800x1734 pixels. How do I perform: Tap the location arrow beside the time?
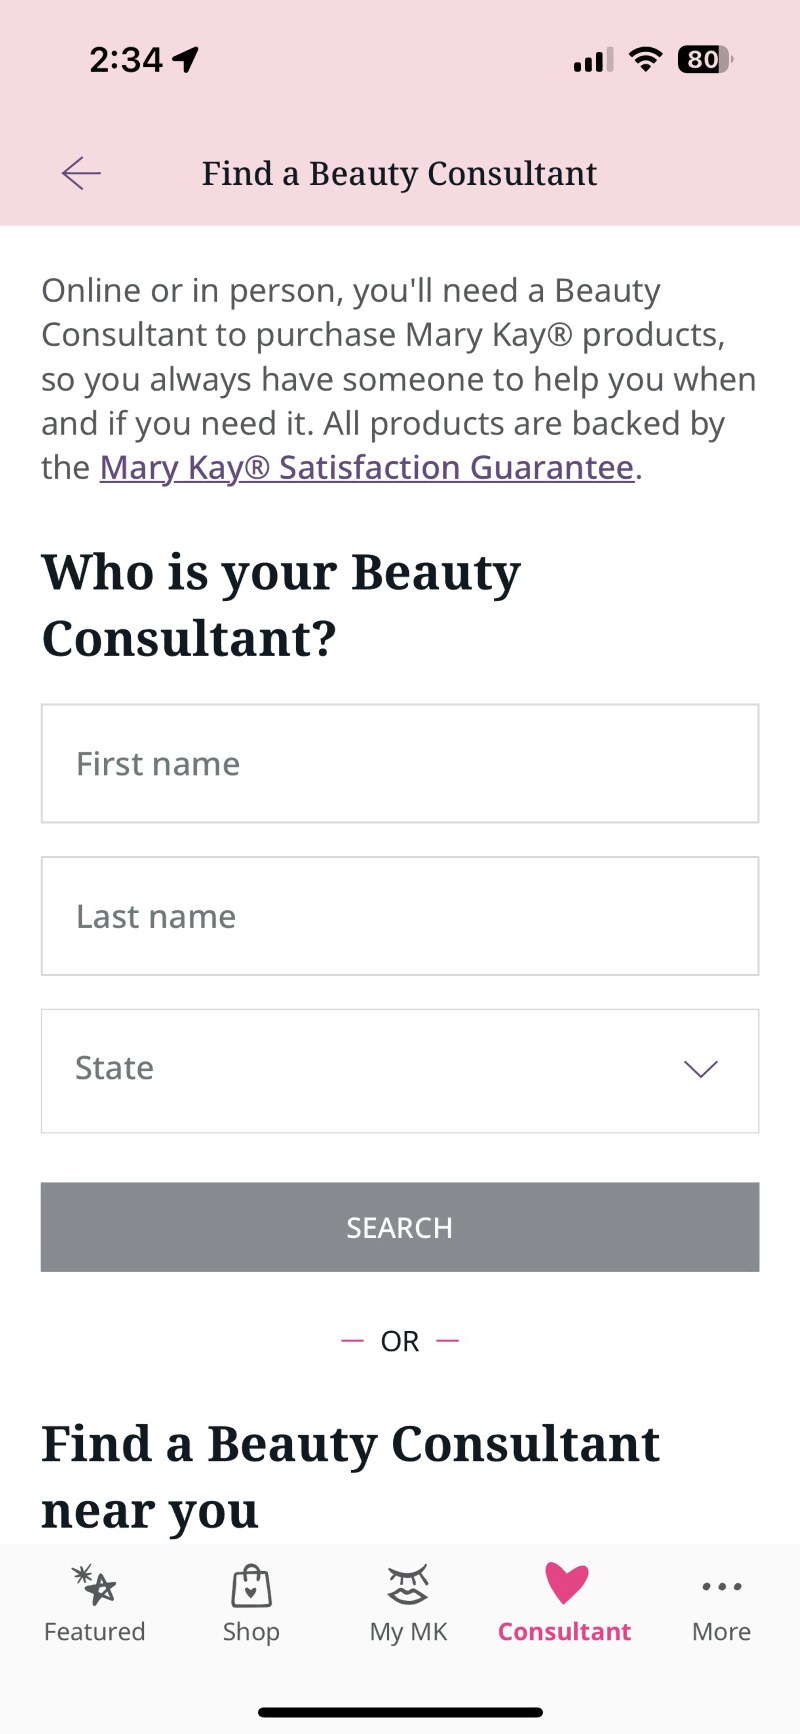pyautogui.click(x=186, y=60)
